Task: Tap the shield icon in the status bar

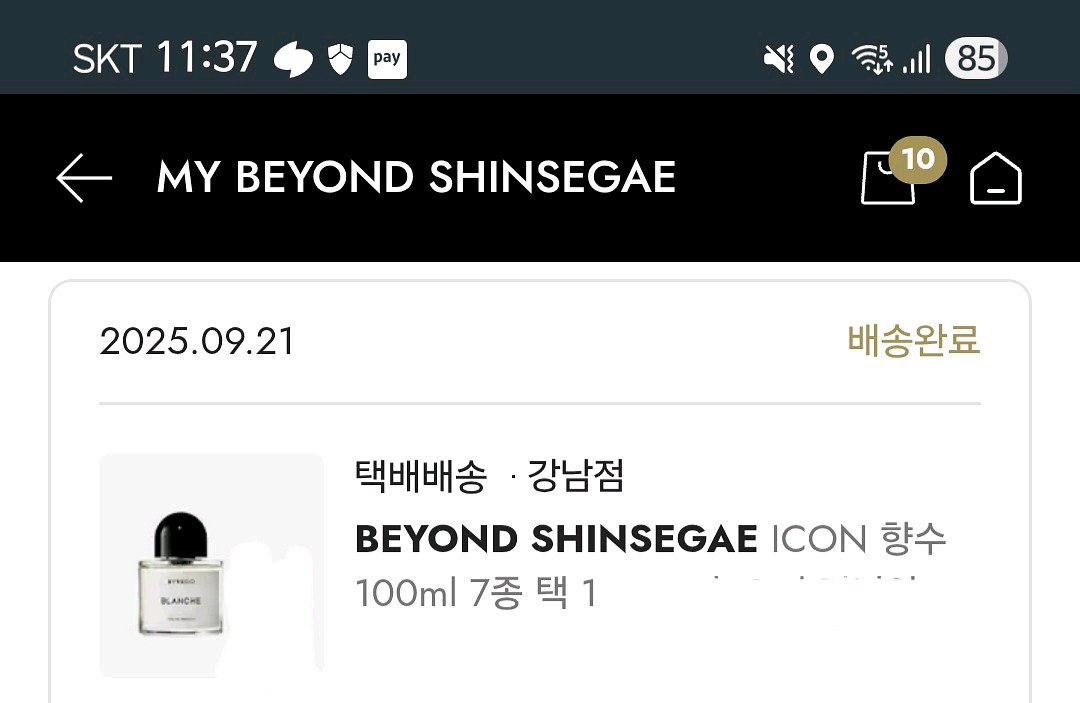Action: (x=341, y=60)
